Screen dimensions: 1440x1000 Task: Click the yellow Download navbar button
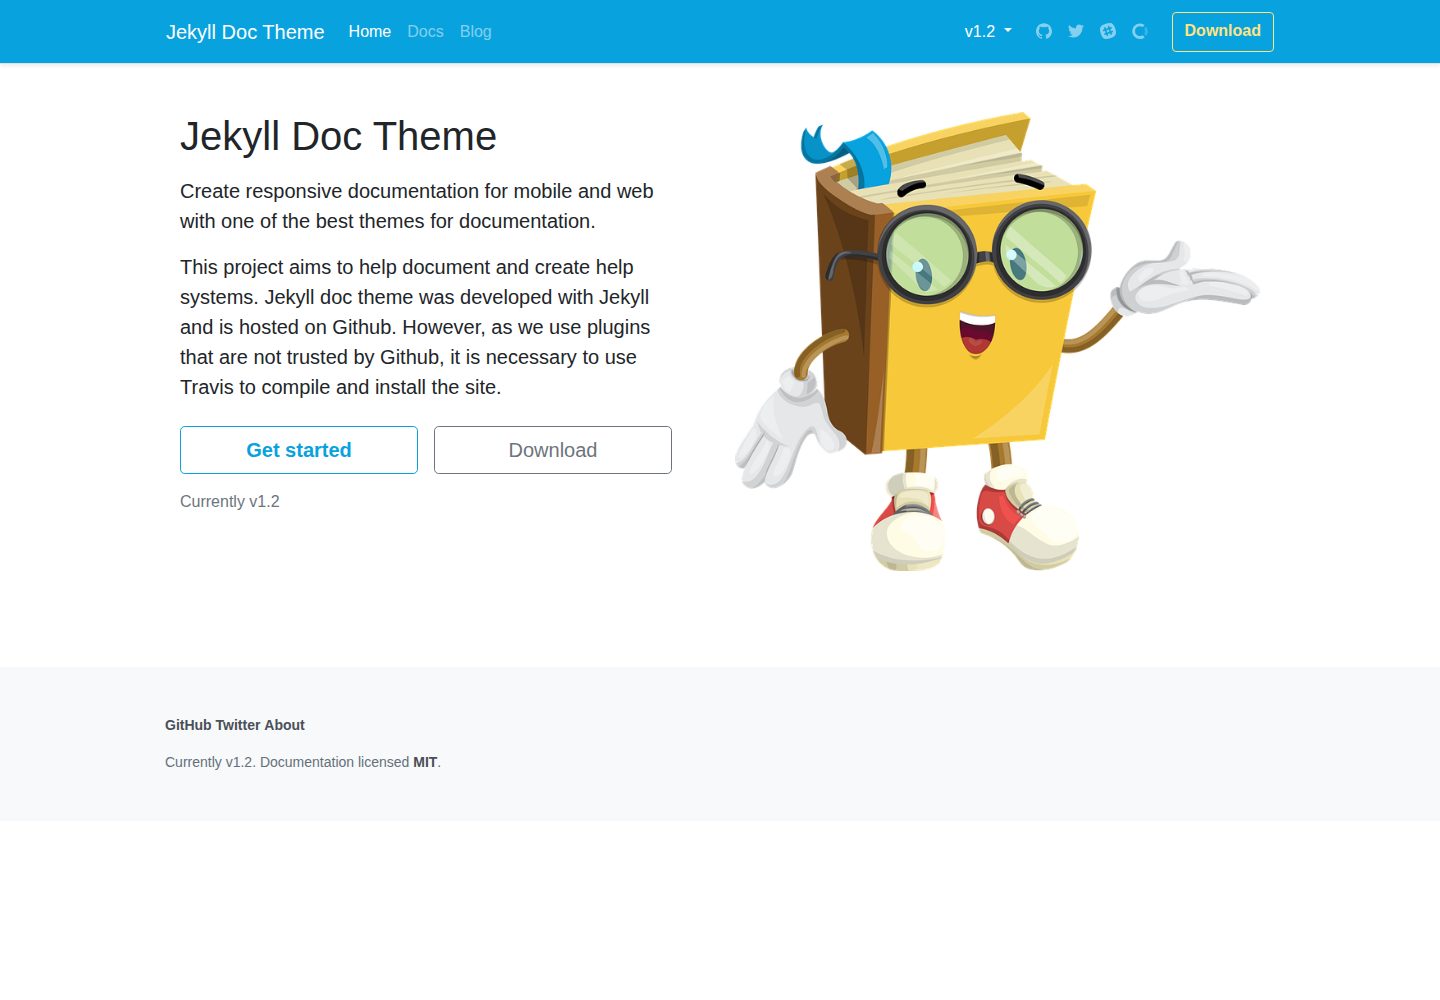coord(1223,31)
